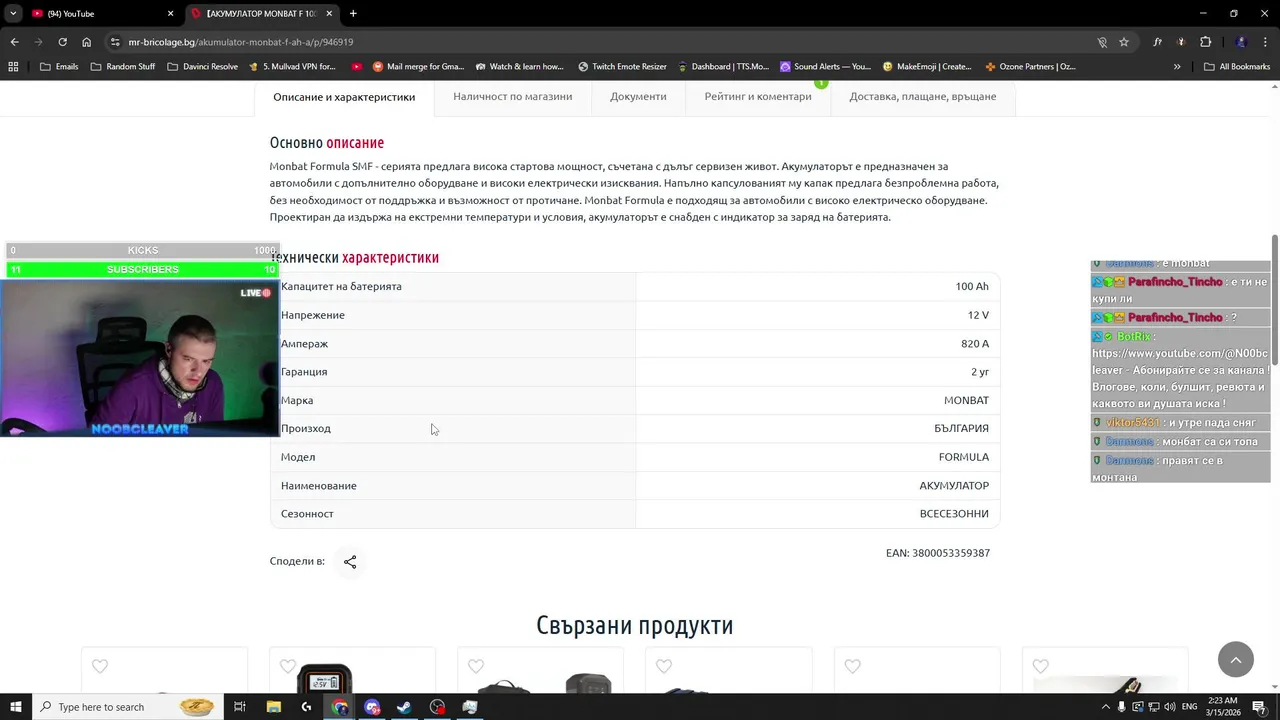Click the LIVE indicator on webcam overlay

256,293
